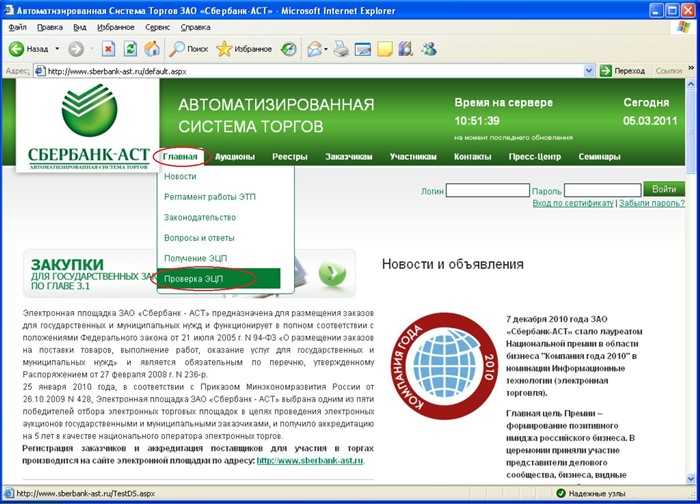Click the Messenger people icon
This screenshot has width=700, height=504.
(x=429, y=49)
